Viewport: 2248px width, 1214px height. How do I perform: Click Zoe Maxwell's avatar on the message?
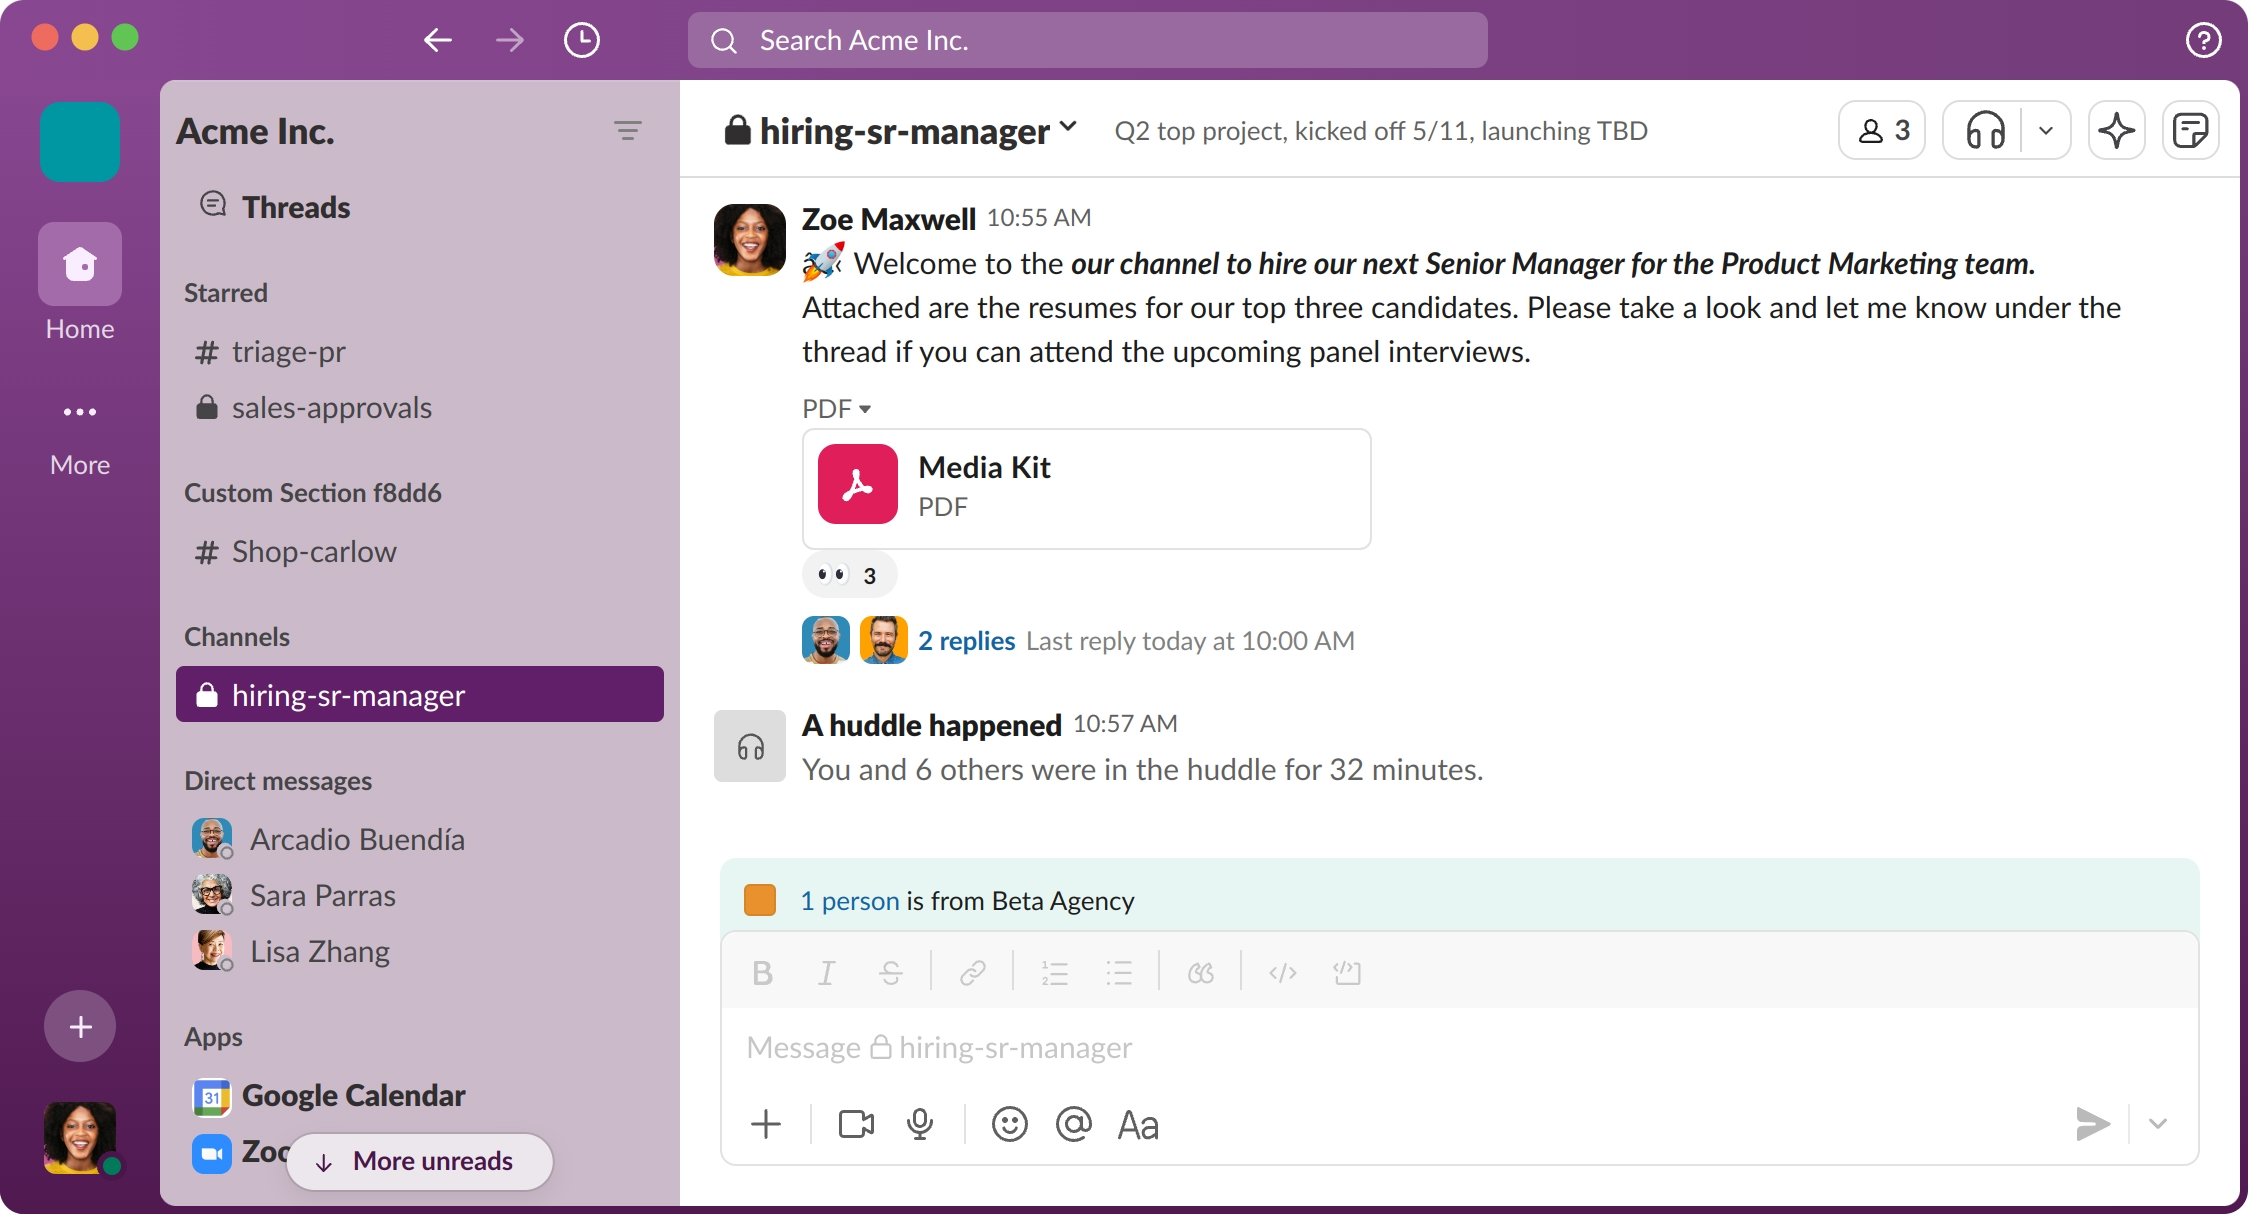pos(750,240)
